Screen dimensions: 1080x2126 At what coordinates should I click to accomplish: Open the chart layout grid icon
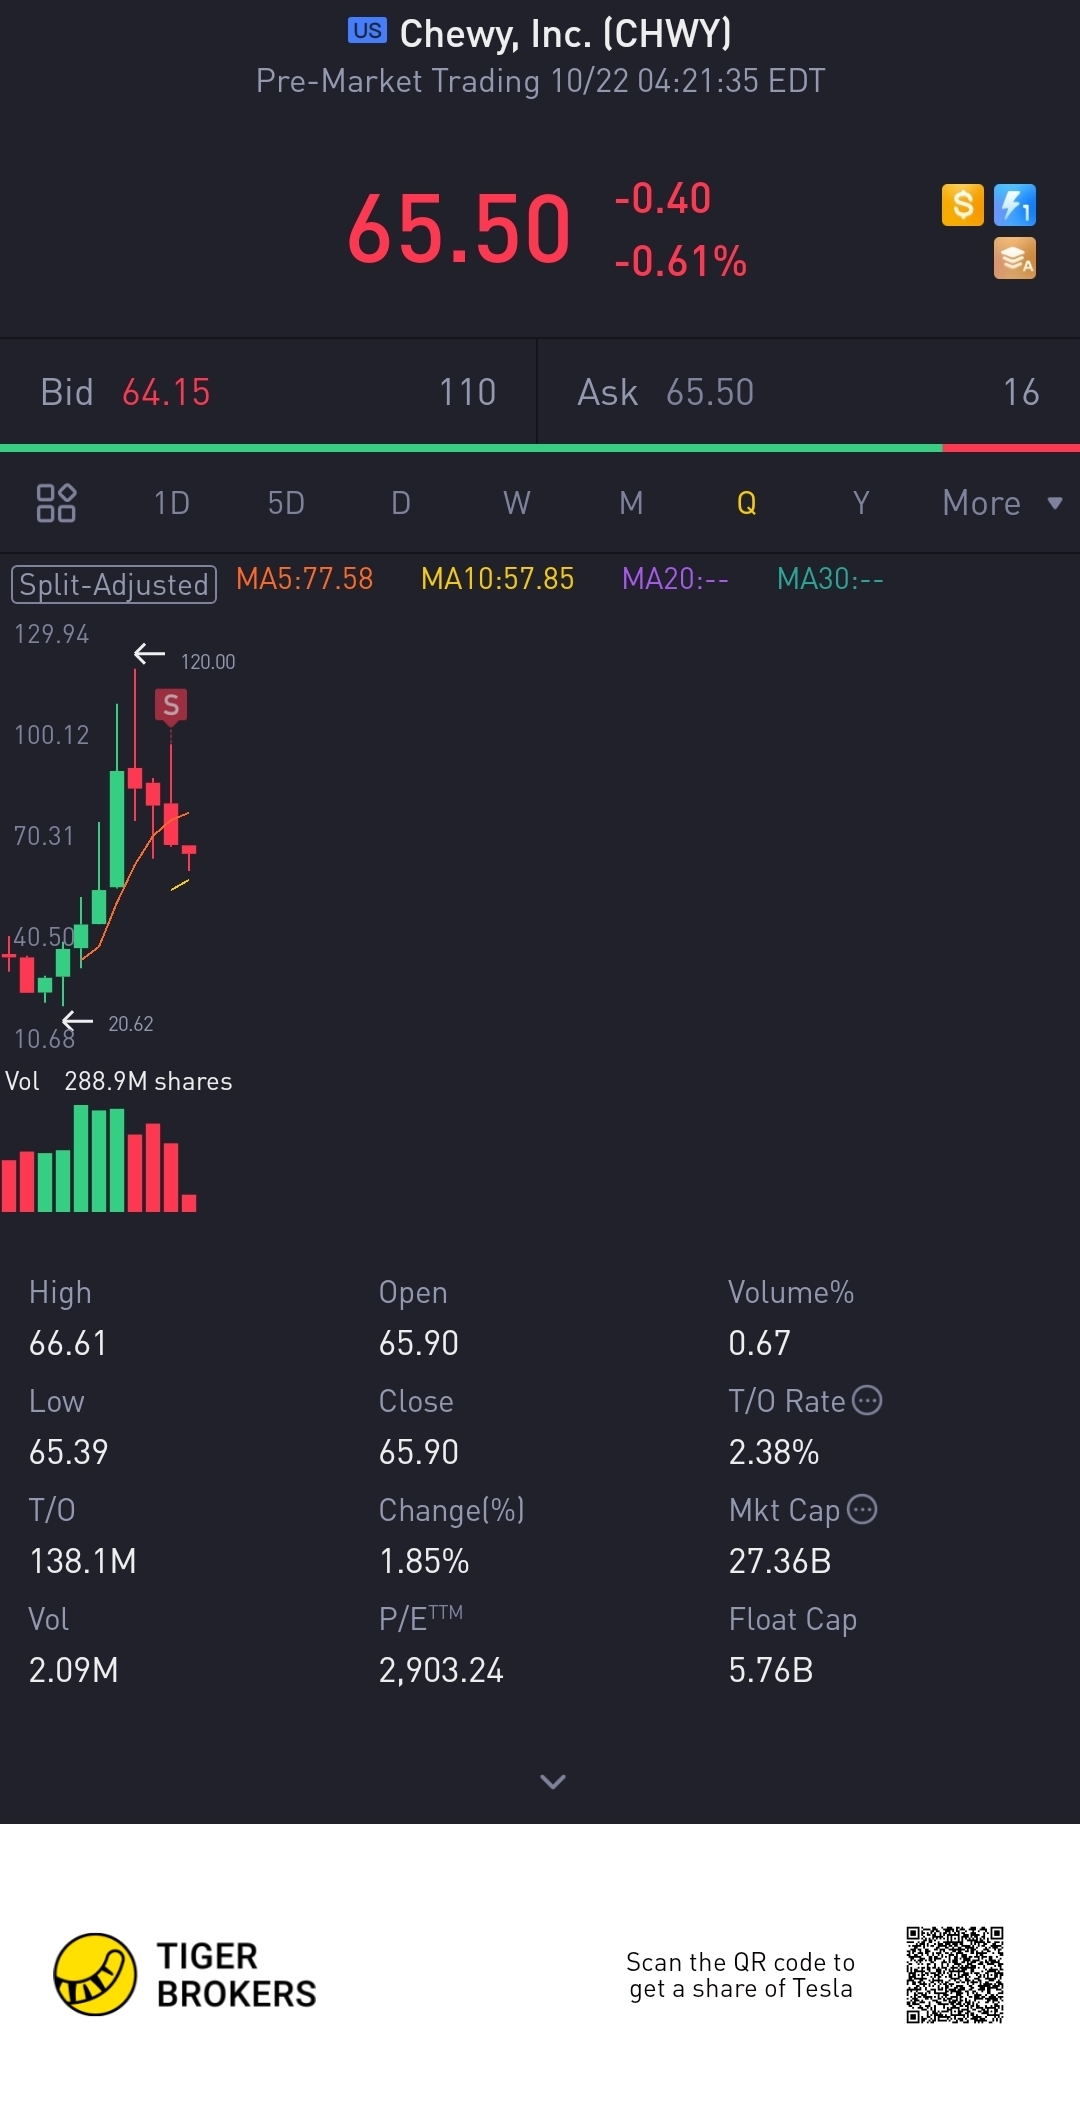[56, 503]
